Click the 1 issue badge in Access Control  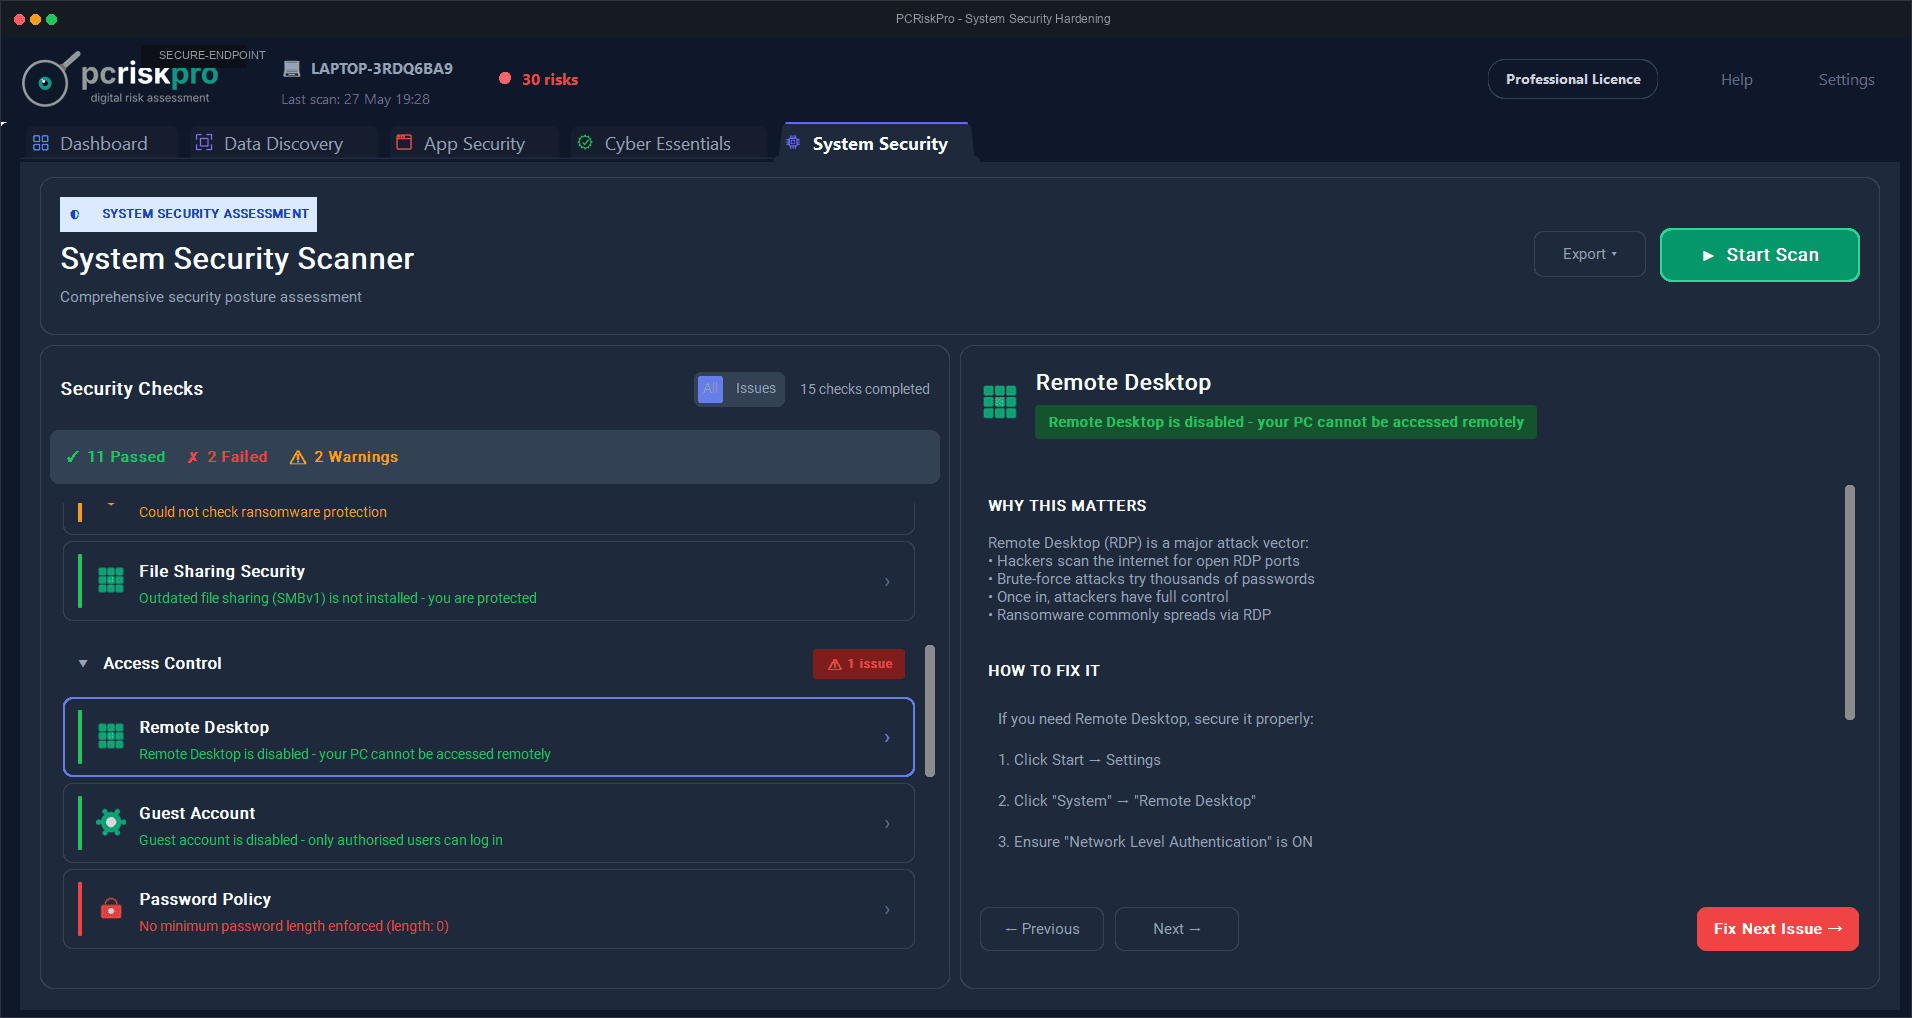coord(859,664)
